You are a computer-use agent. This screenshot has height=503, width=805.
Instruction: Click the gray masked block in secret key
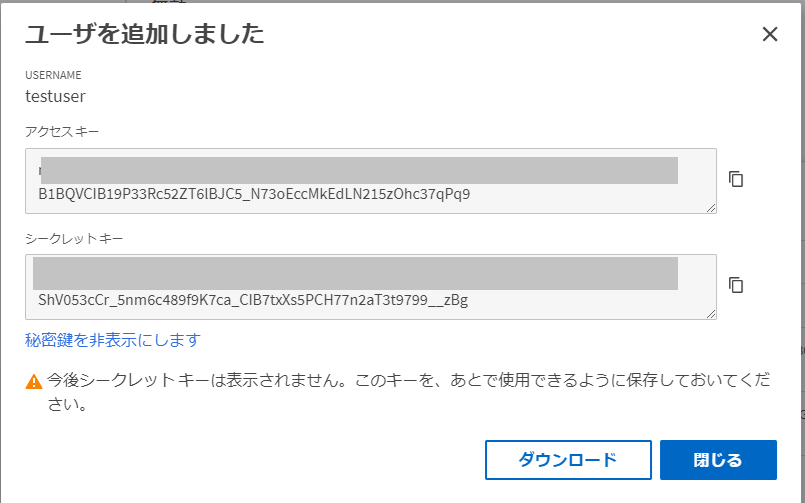click(355, 274)
